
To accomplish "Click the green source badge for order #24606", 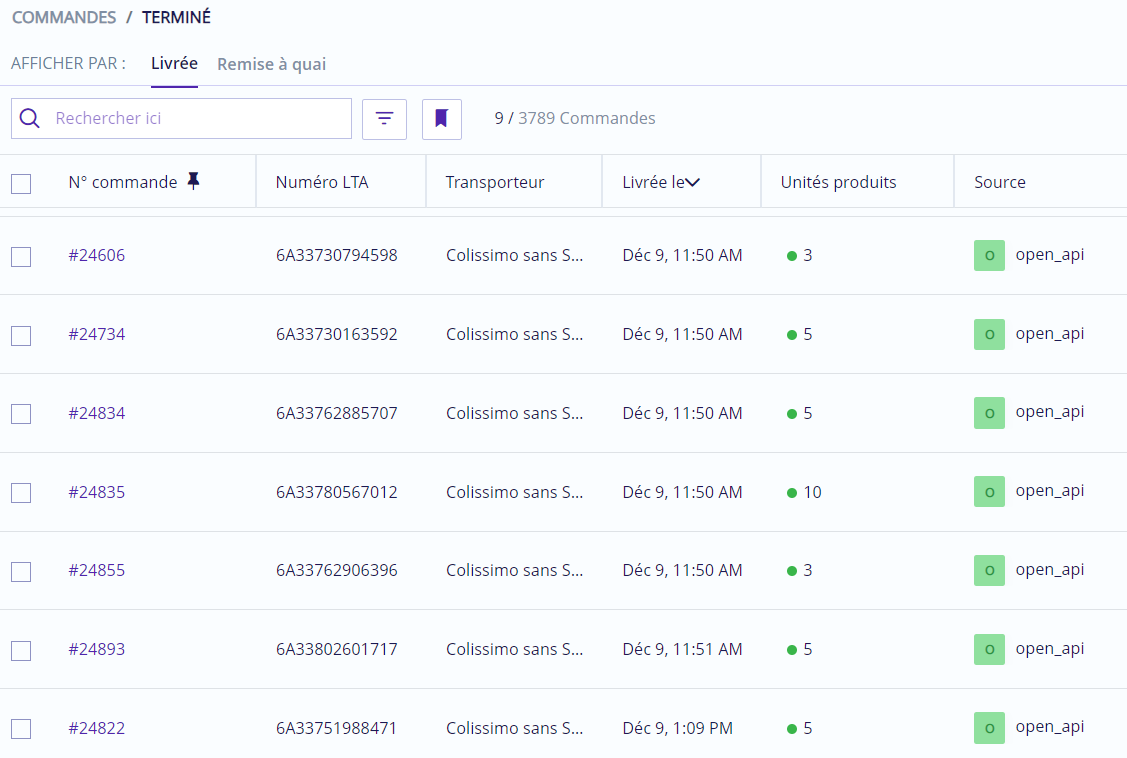I will point(989,255).
